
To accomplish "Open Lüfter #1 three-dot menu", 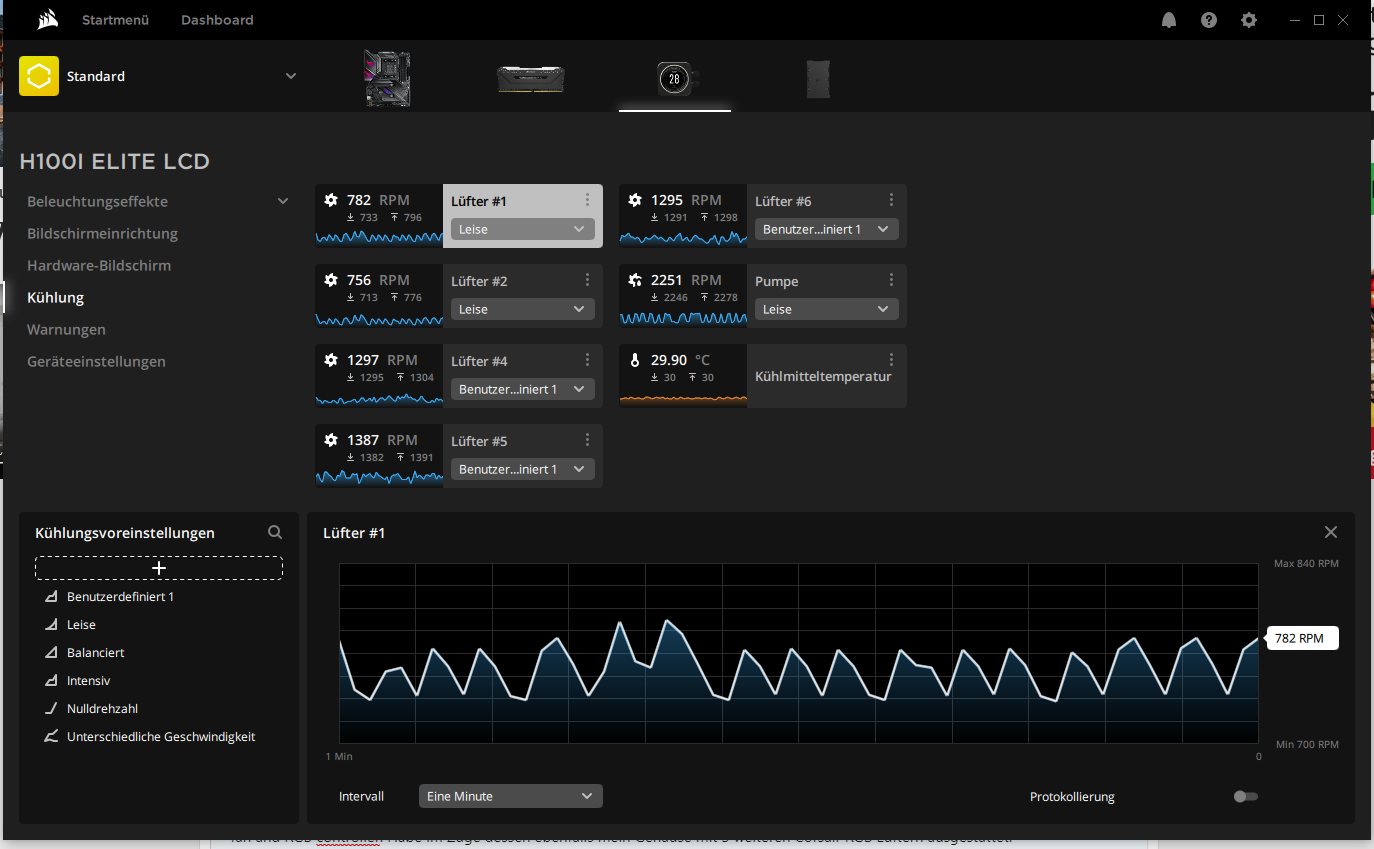I will pos(587,200).
